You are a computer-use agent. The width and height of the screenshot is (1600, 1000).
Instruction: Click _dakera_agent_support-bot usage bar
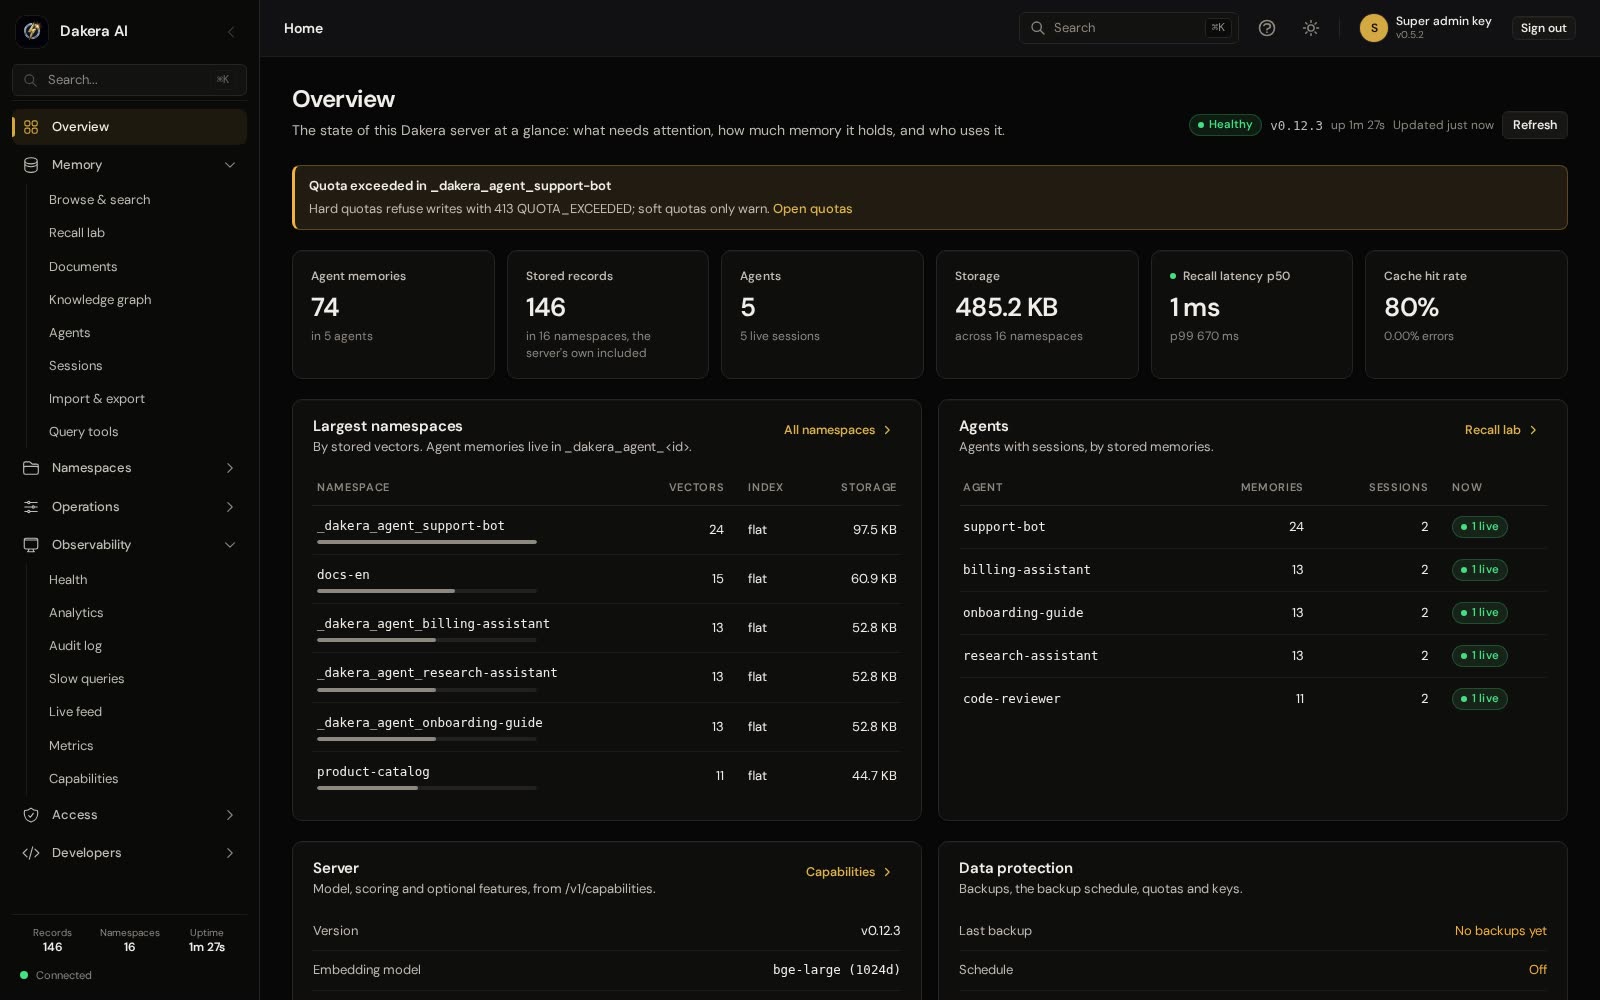427,542
